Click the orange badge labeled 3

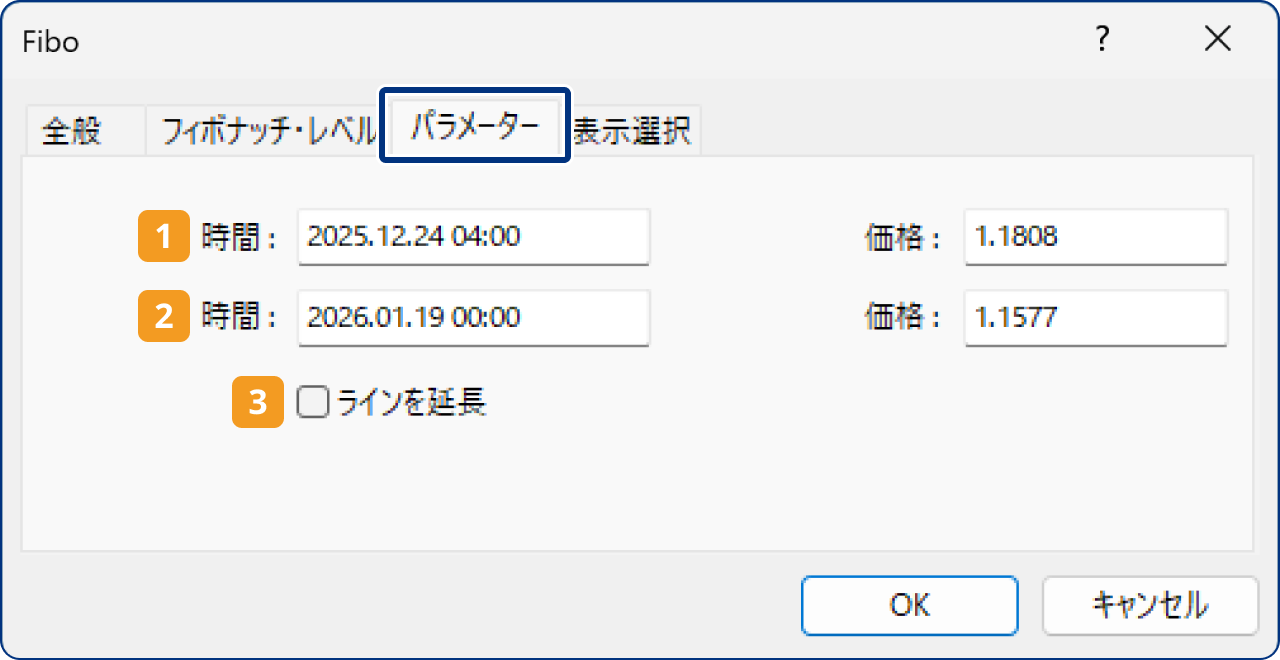click(256, 402)
